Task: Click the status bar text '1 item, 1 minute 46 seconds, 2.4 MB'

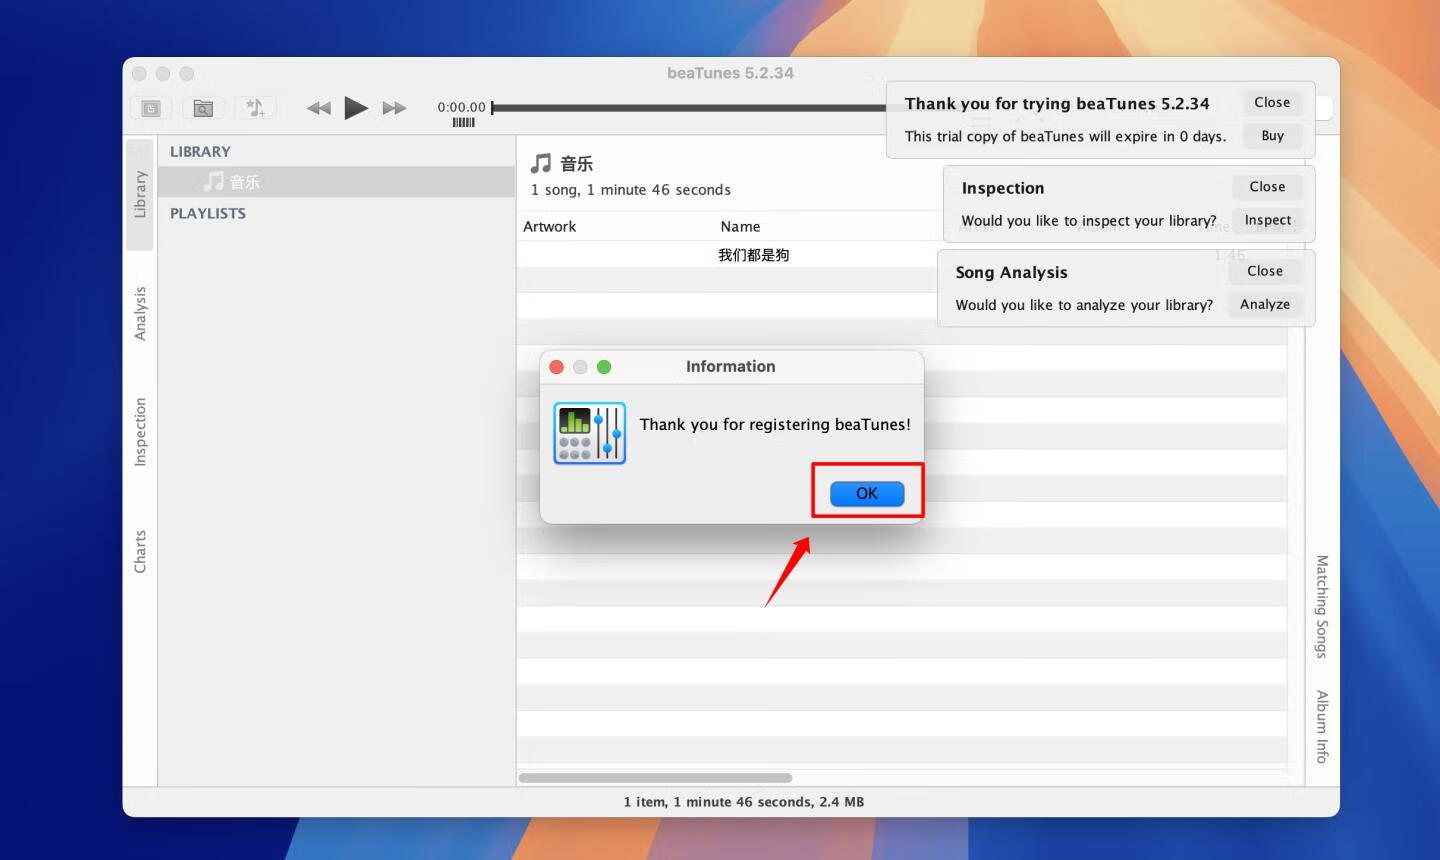Action: click(744, 802)
